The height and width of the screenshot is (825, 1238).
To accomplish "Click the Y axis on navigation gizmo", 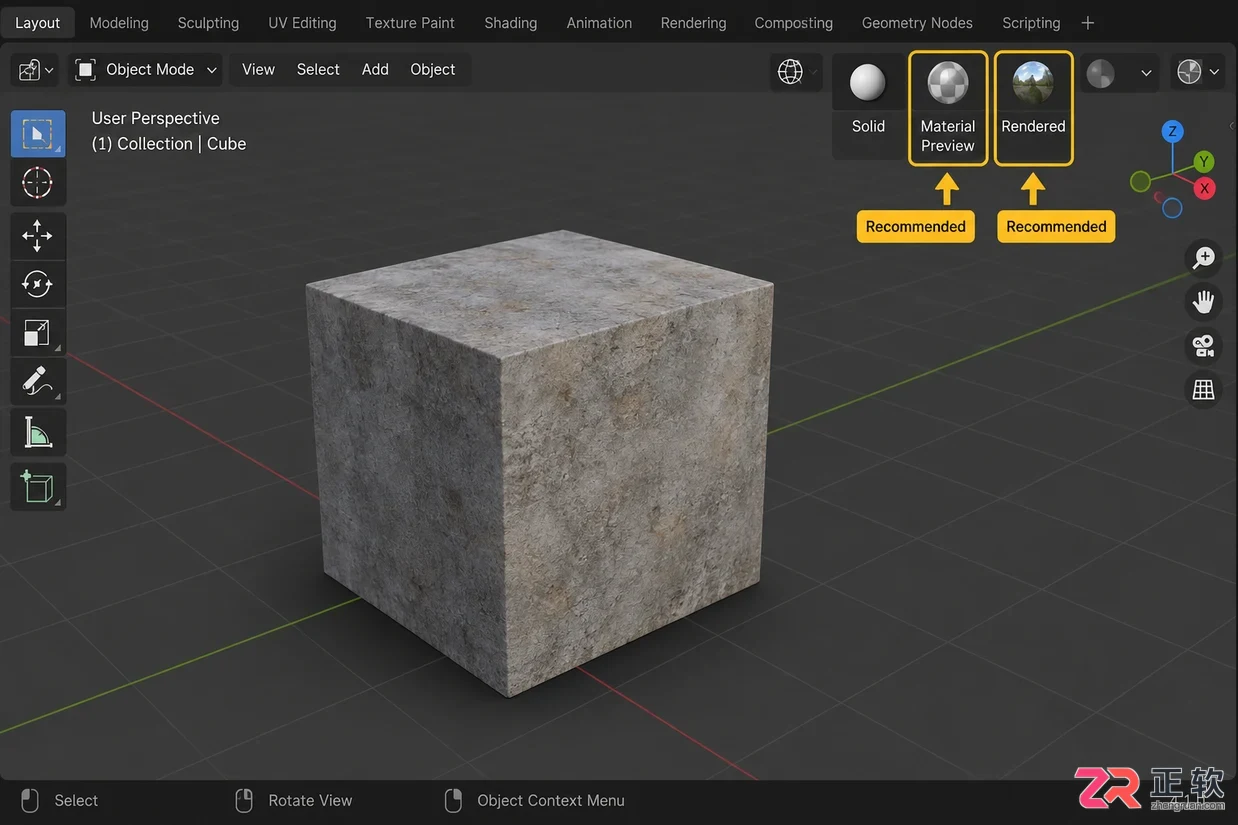I will (1204, 161).
